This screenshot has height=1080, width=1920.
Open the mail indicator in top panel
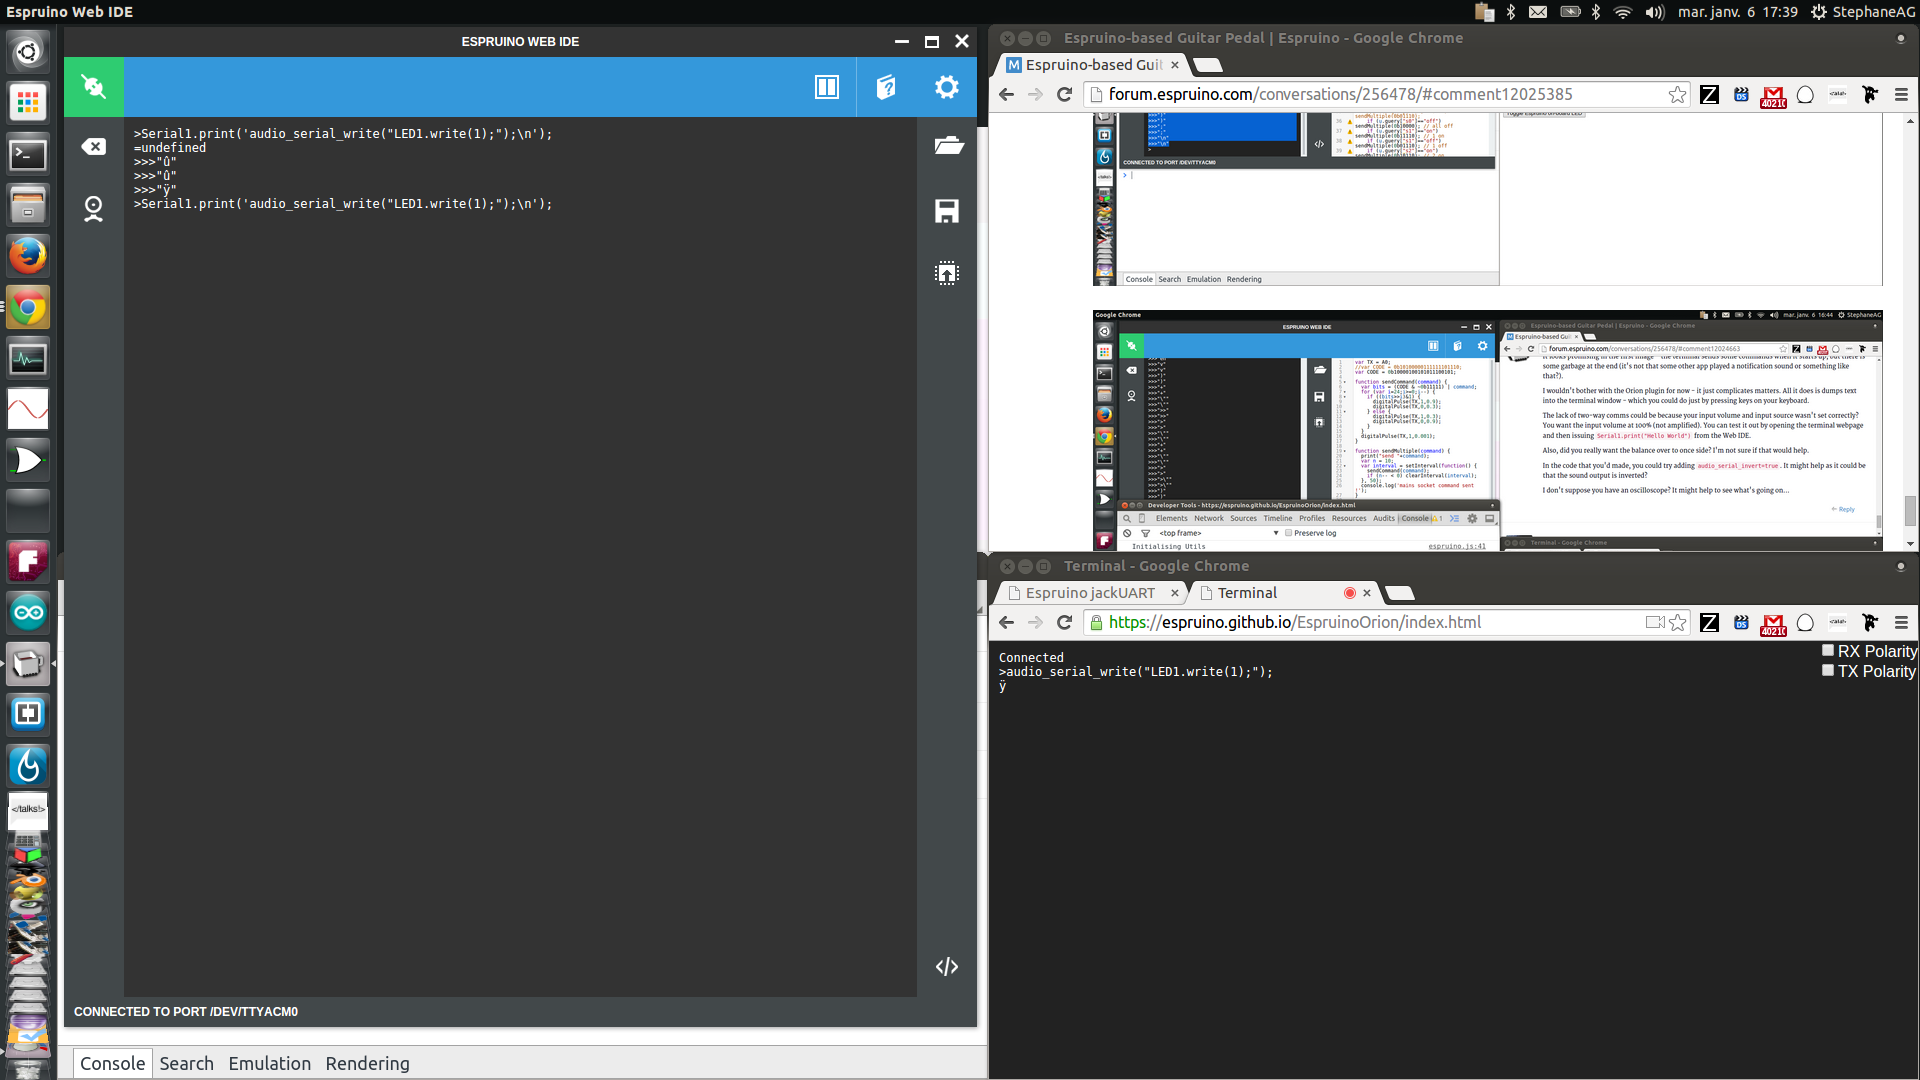1538,12
